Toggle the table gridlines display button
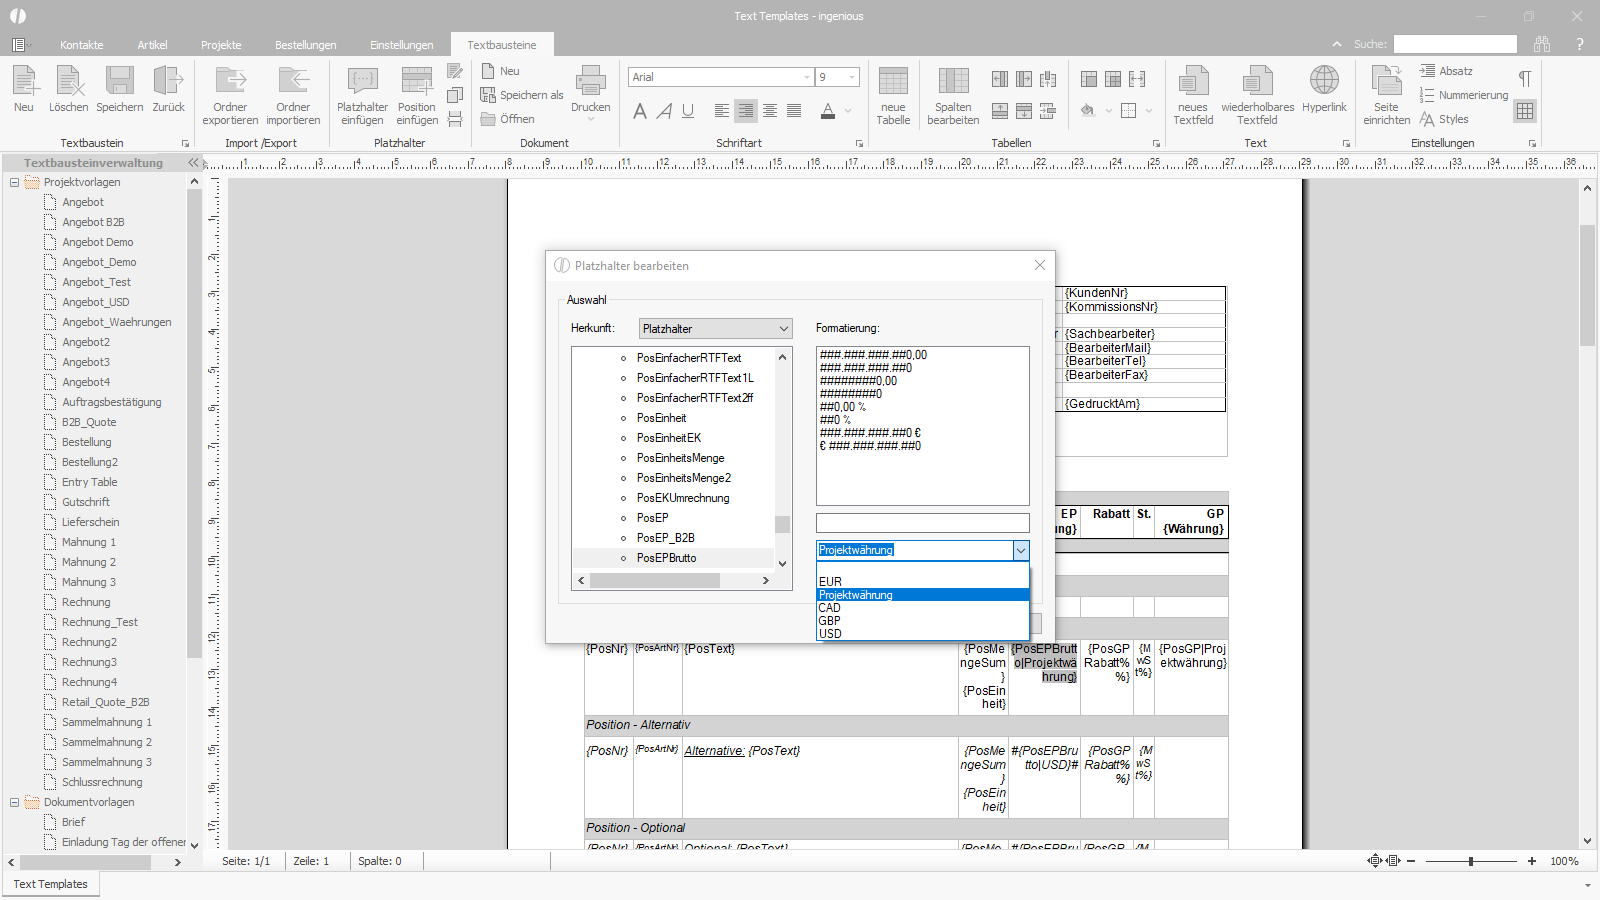The height and width of the screenshot is (900, 1600). [x=1525, y=111]
